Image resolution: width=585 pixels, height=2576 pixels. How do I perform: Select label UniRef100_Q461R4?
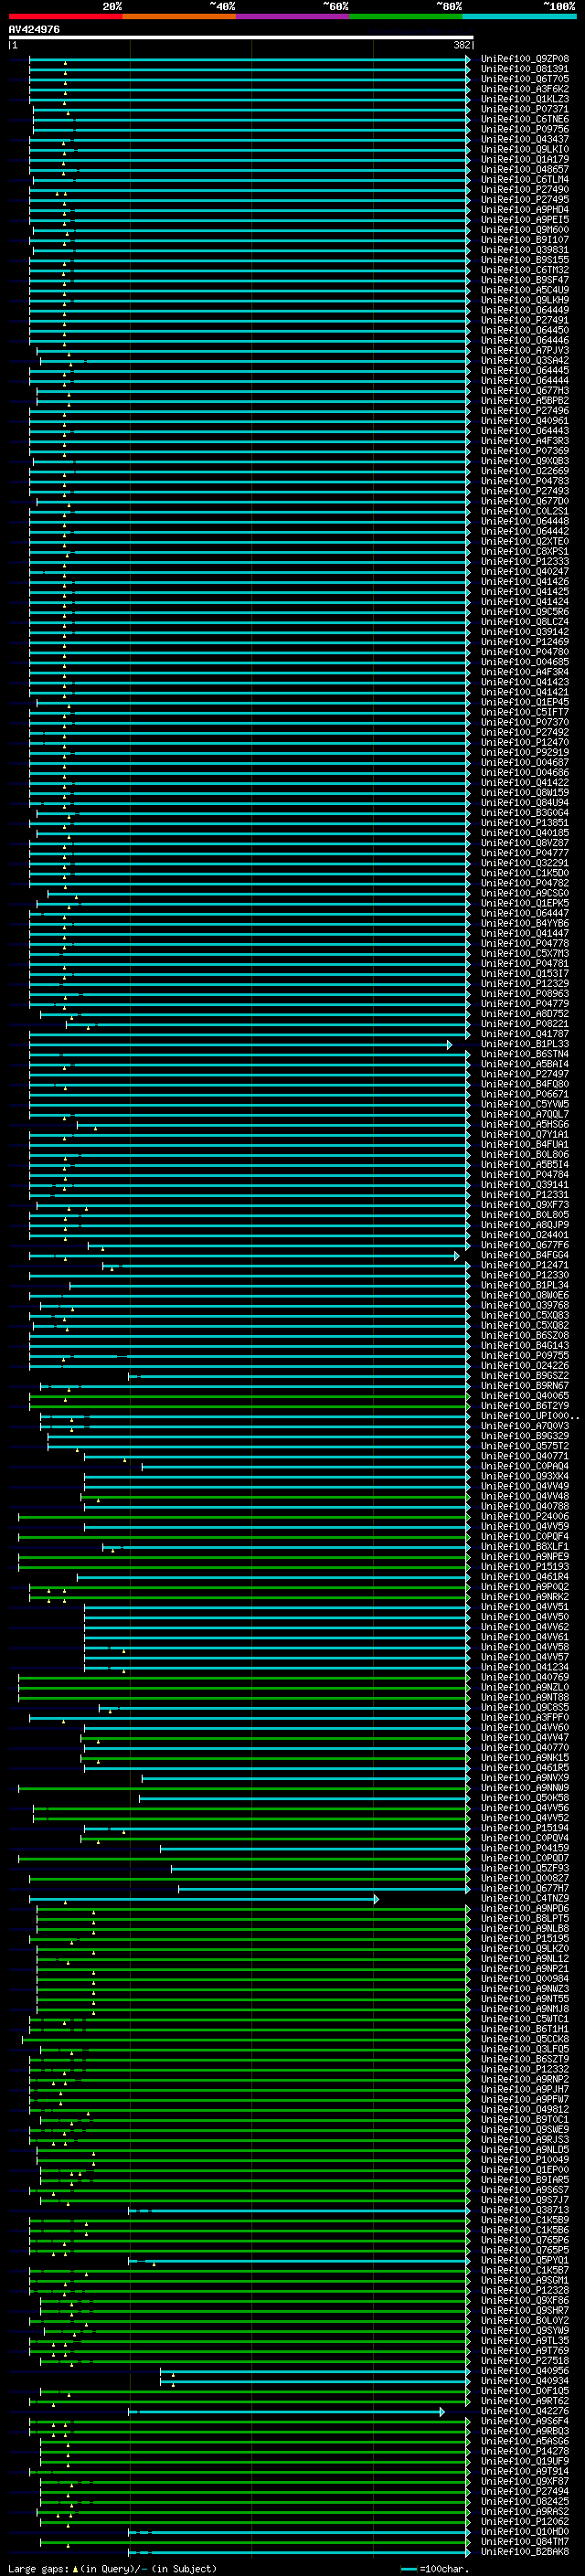(525, 1576)
